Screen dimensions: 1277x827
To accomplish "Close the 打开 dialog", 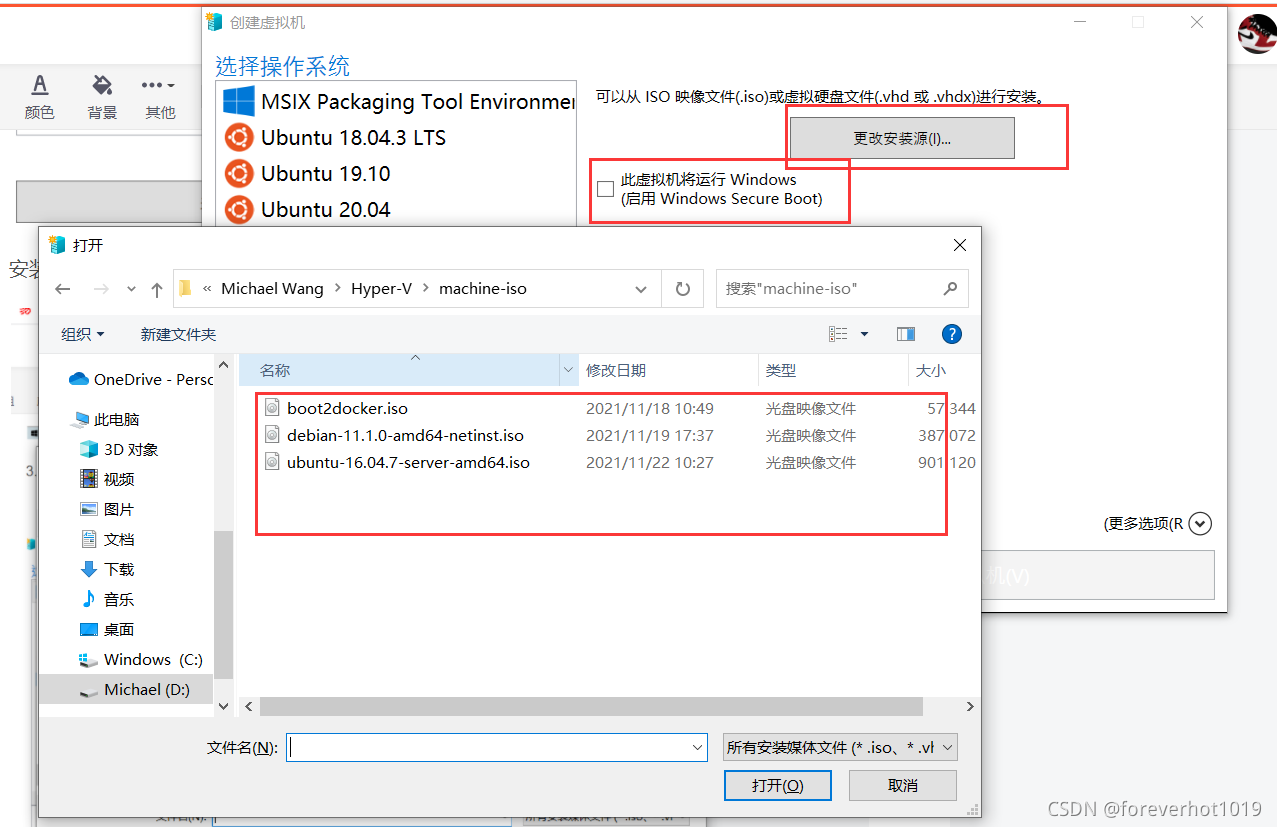I will point(959,245).
